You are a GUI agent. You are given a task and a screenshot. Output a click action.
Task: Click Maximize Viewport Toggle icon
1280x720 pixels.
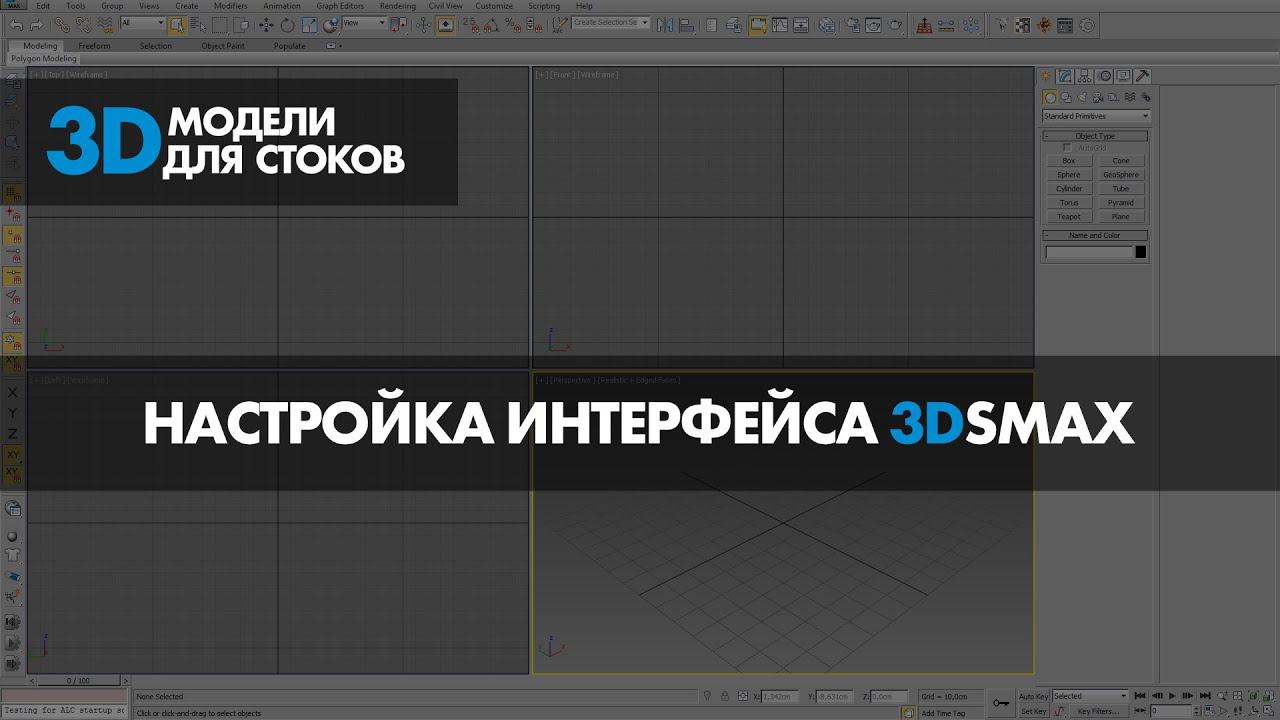pyautogui.click(x=1268, y=710)
